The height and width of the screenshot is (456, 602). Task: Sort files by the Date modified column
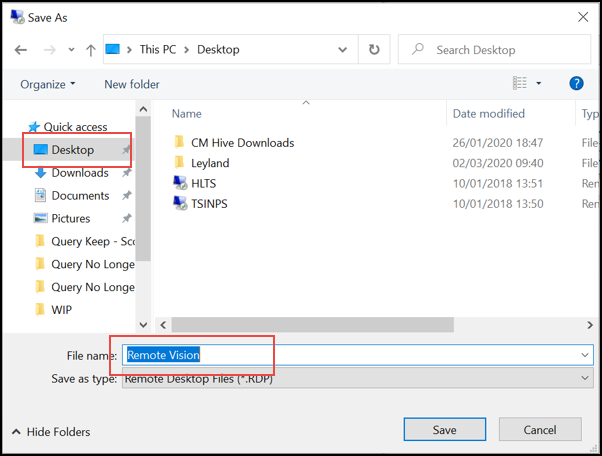coord(488,114)
